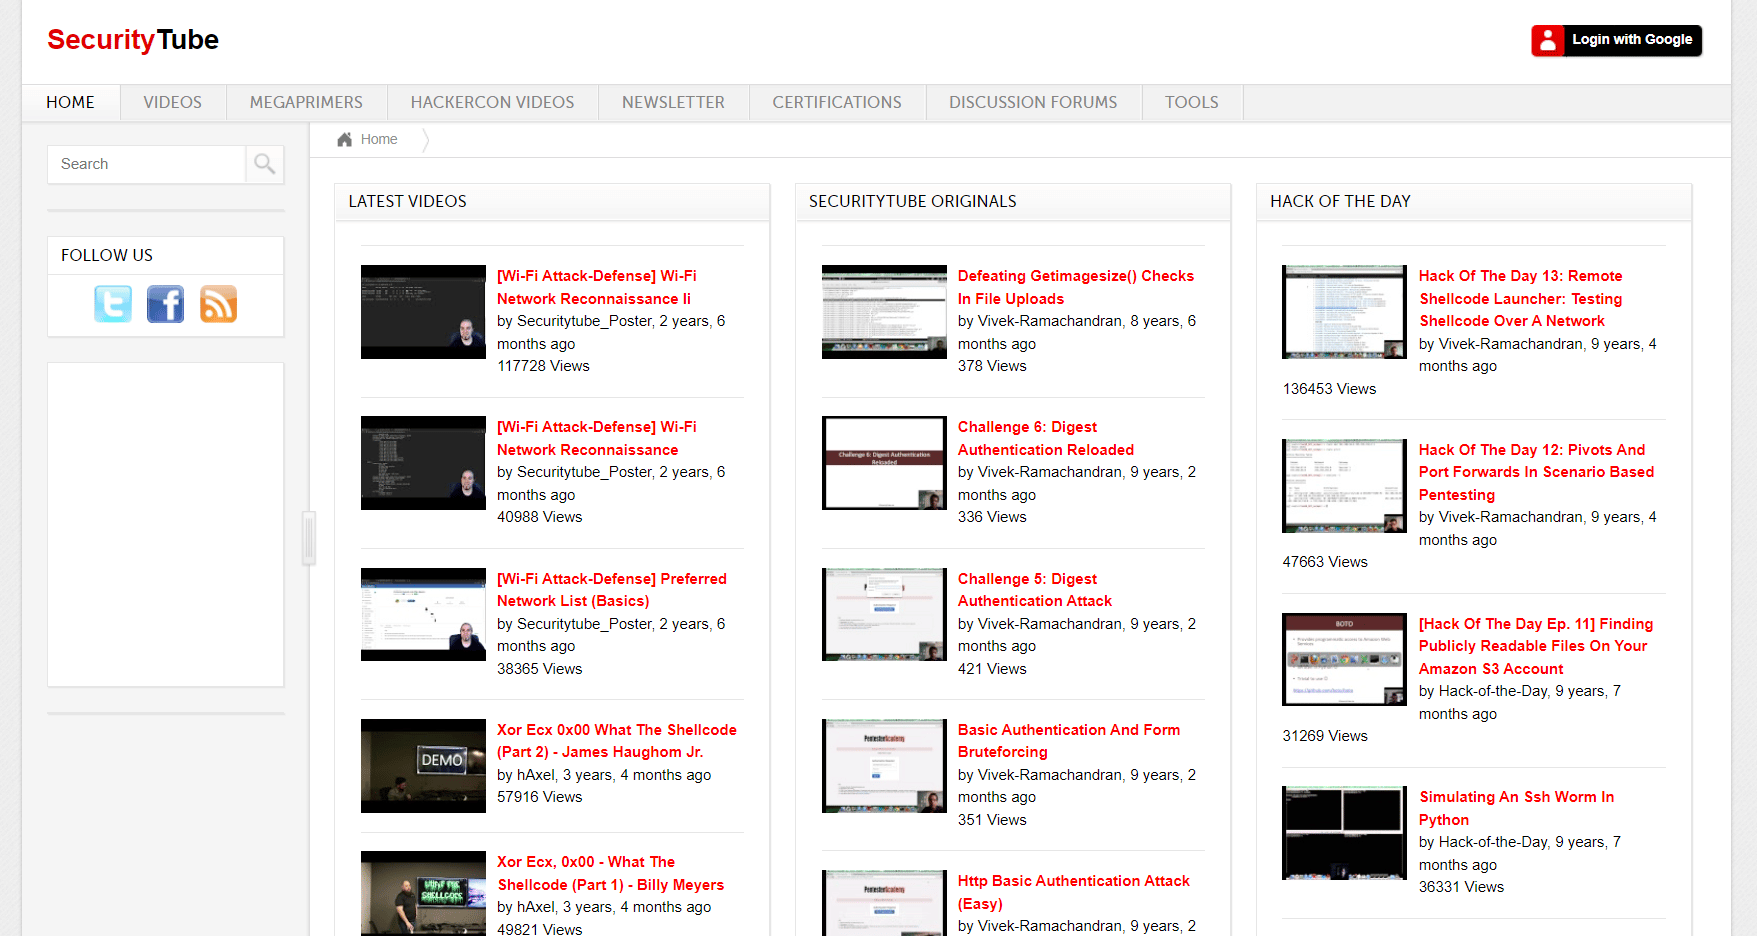This screenshot has width=1757, height=936.
Task: Click the LATEST VIDEOS heading
Action: point(408,201)
